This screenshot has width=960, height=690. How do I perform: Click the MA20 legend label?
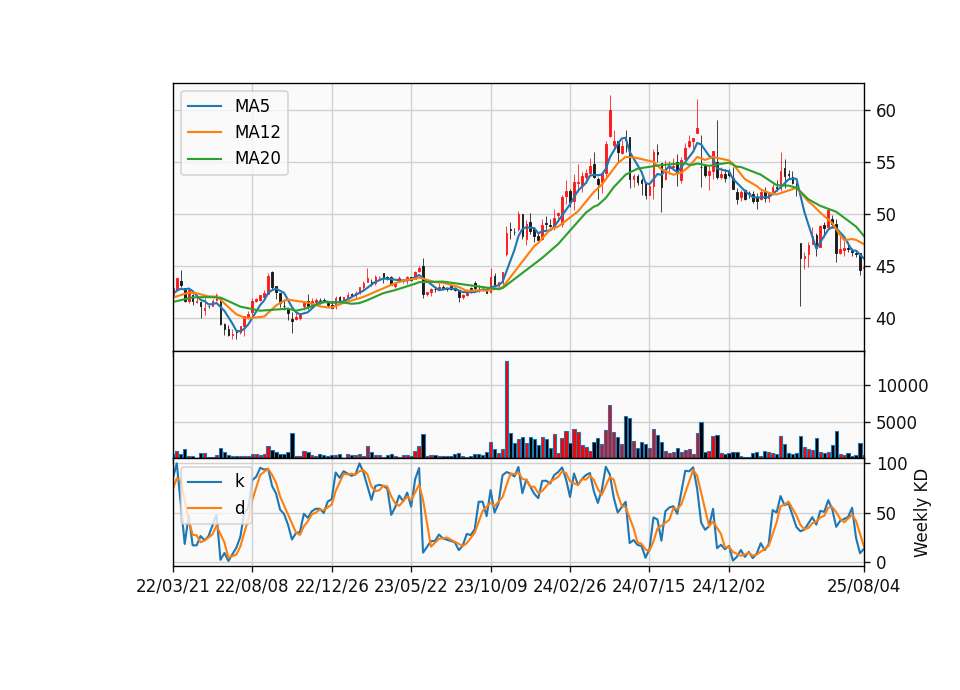pyautogui.click(x=257, y=158)
